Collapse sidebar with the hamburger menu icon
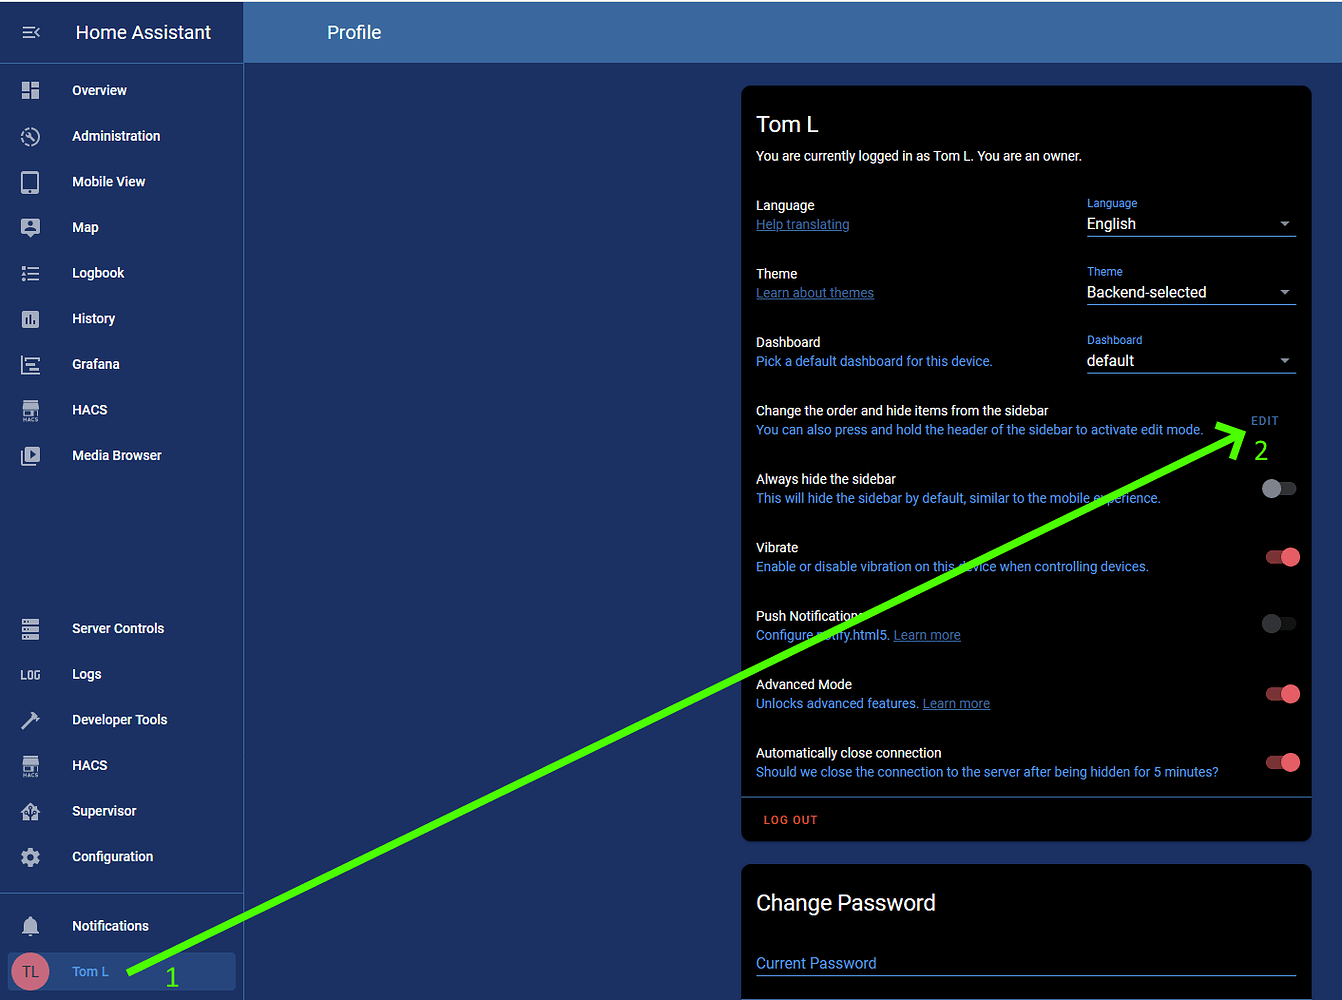The image size is (1342, 1000). (31, 32)
